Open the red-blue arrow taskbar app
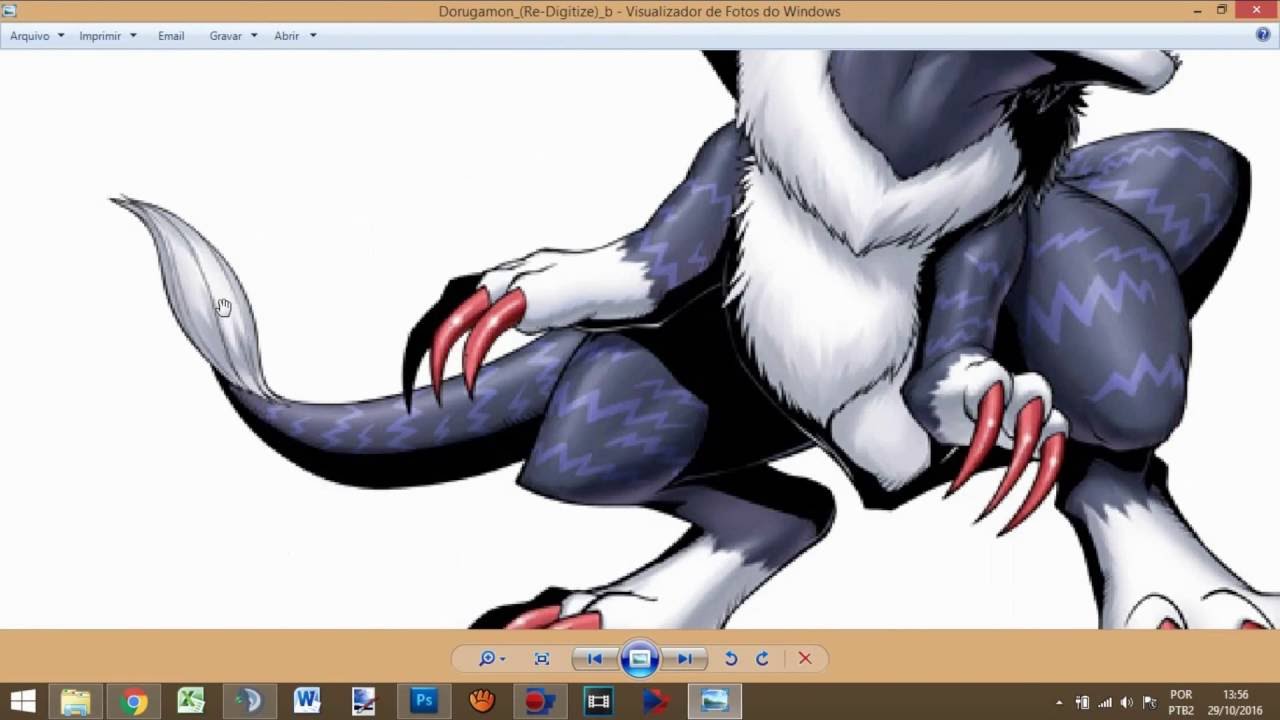This screenshot has height=720, width=1280. [x=656, y=701]
